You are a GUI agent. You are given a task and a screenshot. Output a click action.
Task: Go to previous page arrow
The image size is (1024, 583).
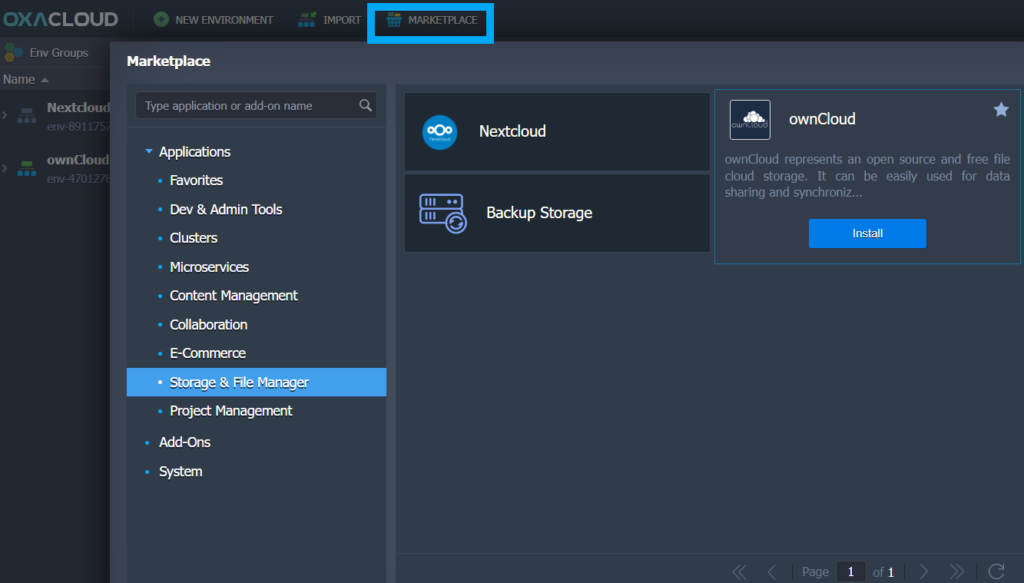click(x=772, y=572)
